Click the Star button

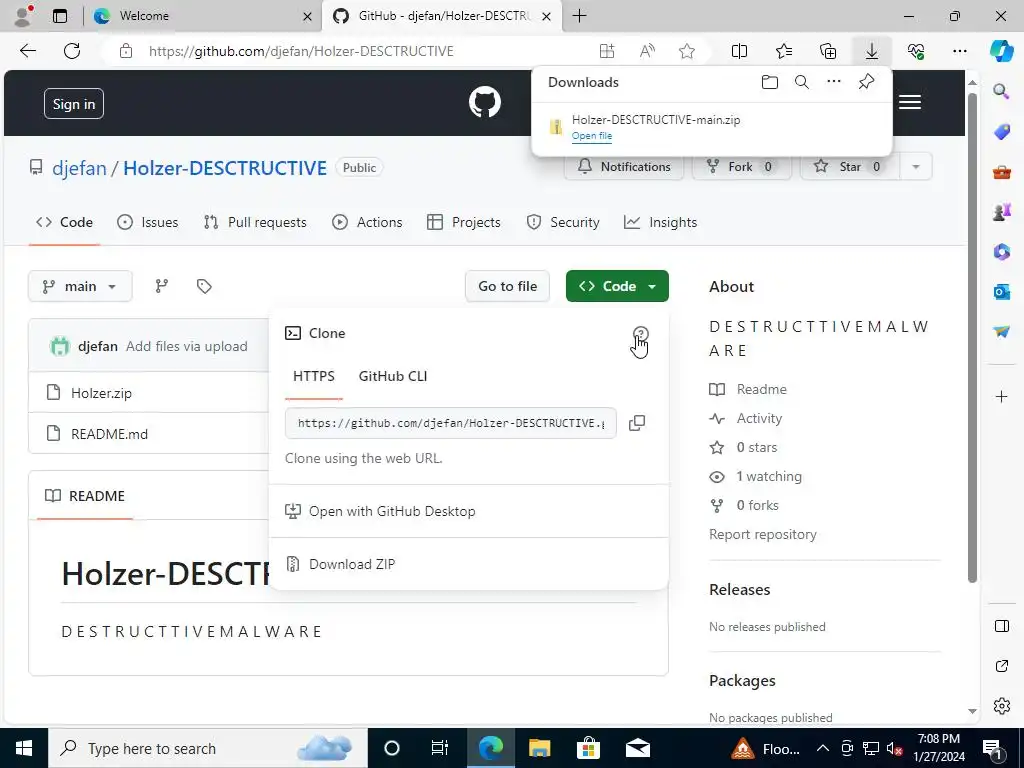pyautogui.click(x=850, y=167)
